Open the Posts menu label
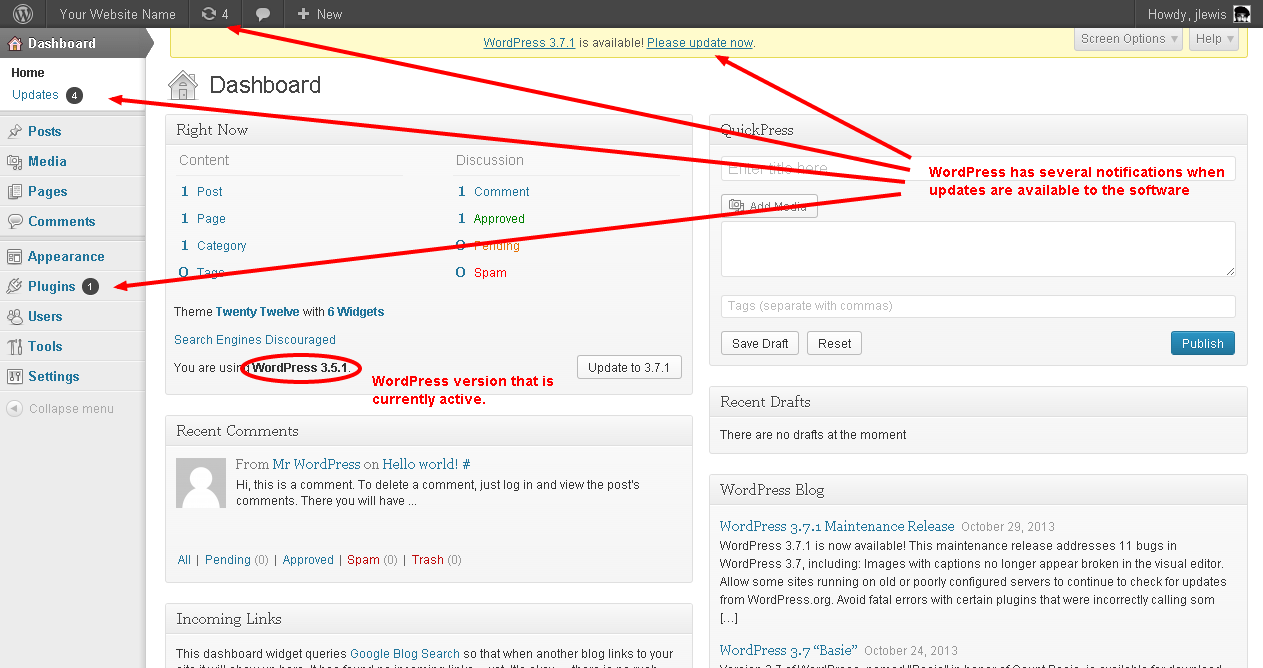1263x668 pixels. 45,131
